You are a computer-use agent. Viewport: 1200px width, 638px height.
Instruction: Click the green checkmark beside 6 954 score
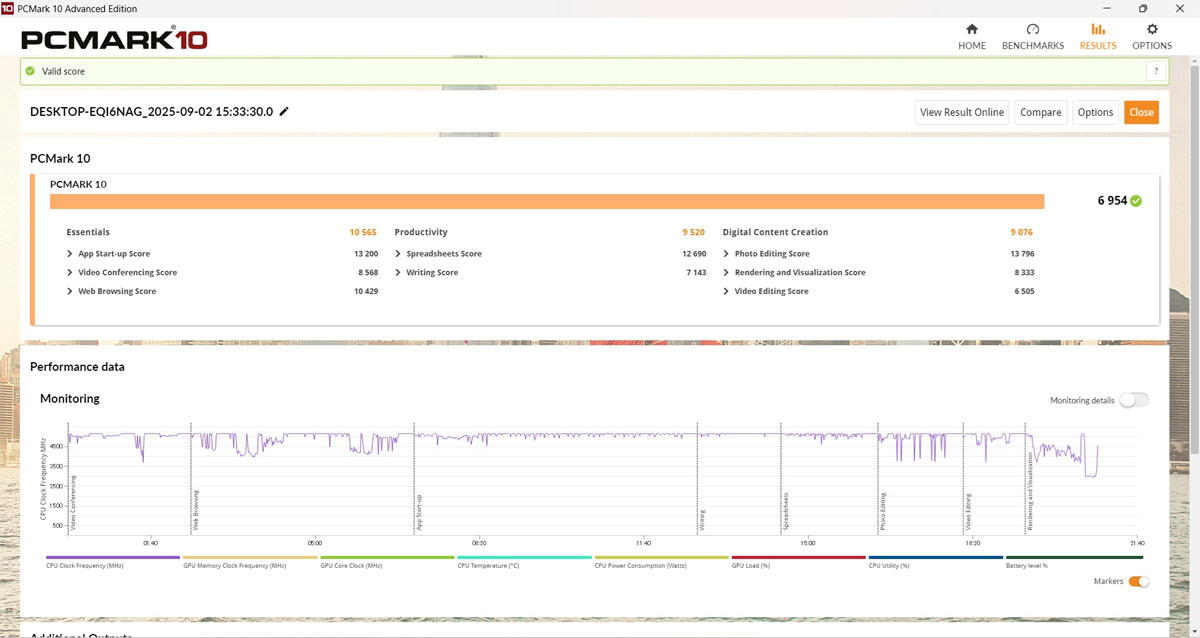click(x=1136, y=201)
